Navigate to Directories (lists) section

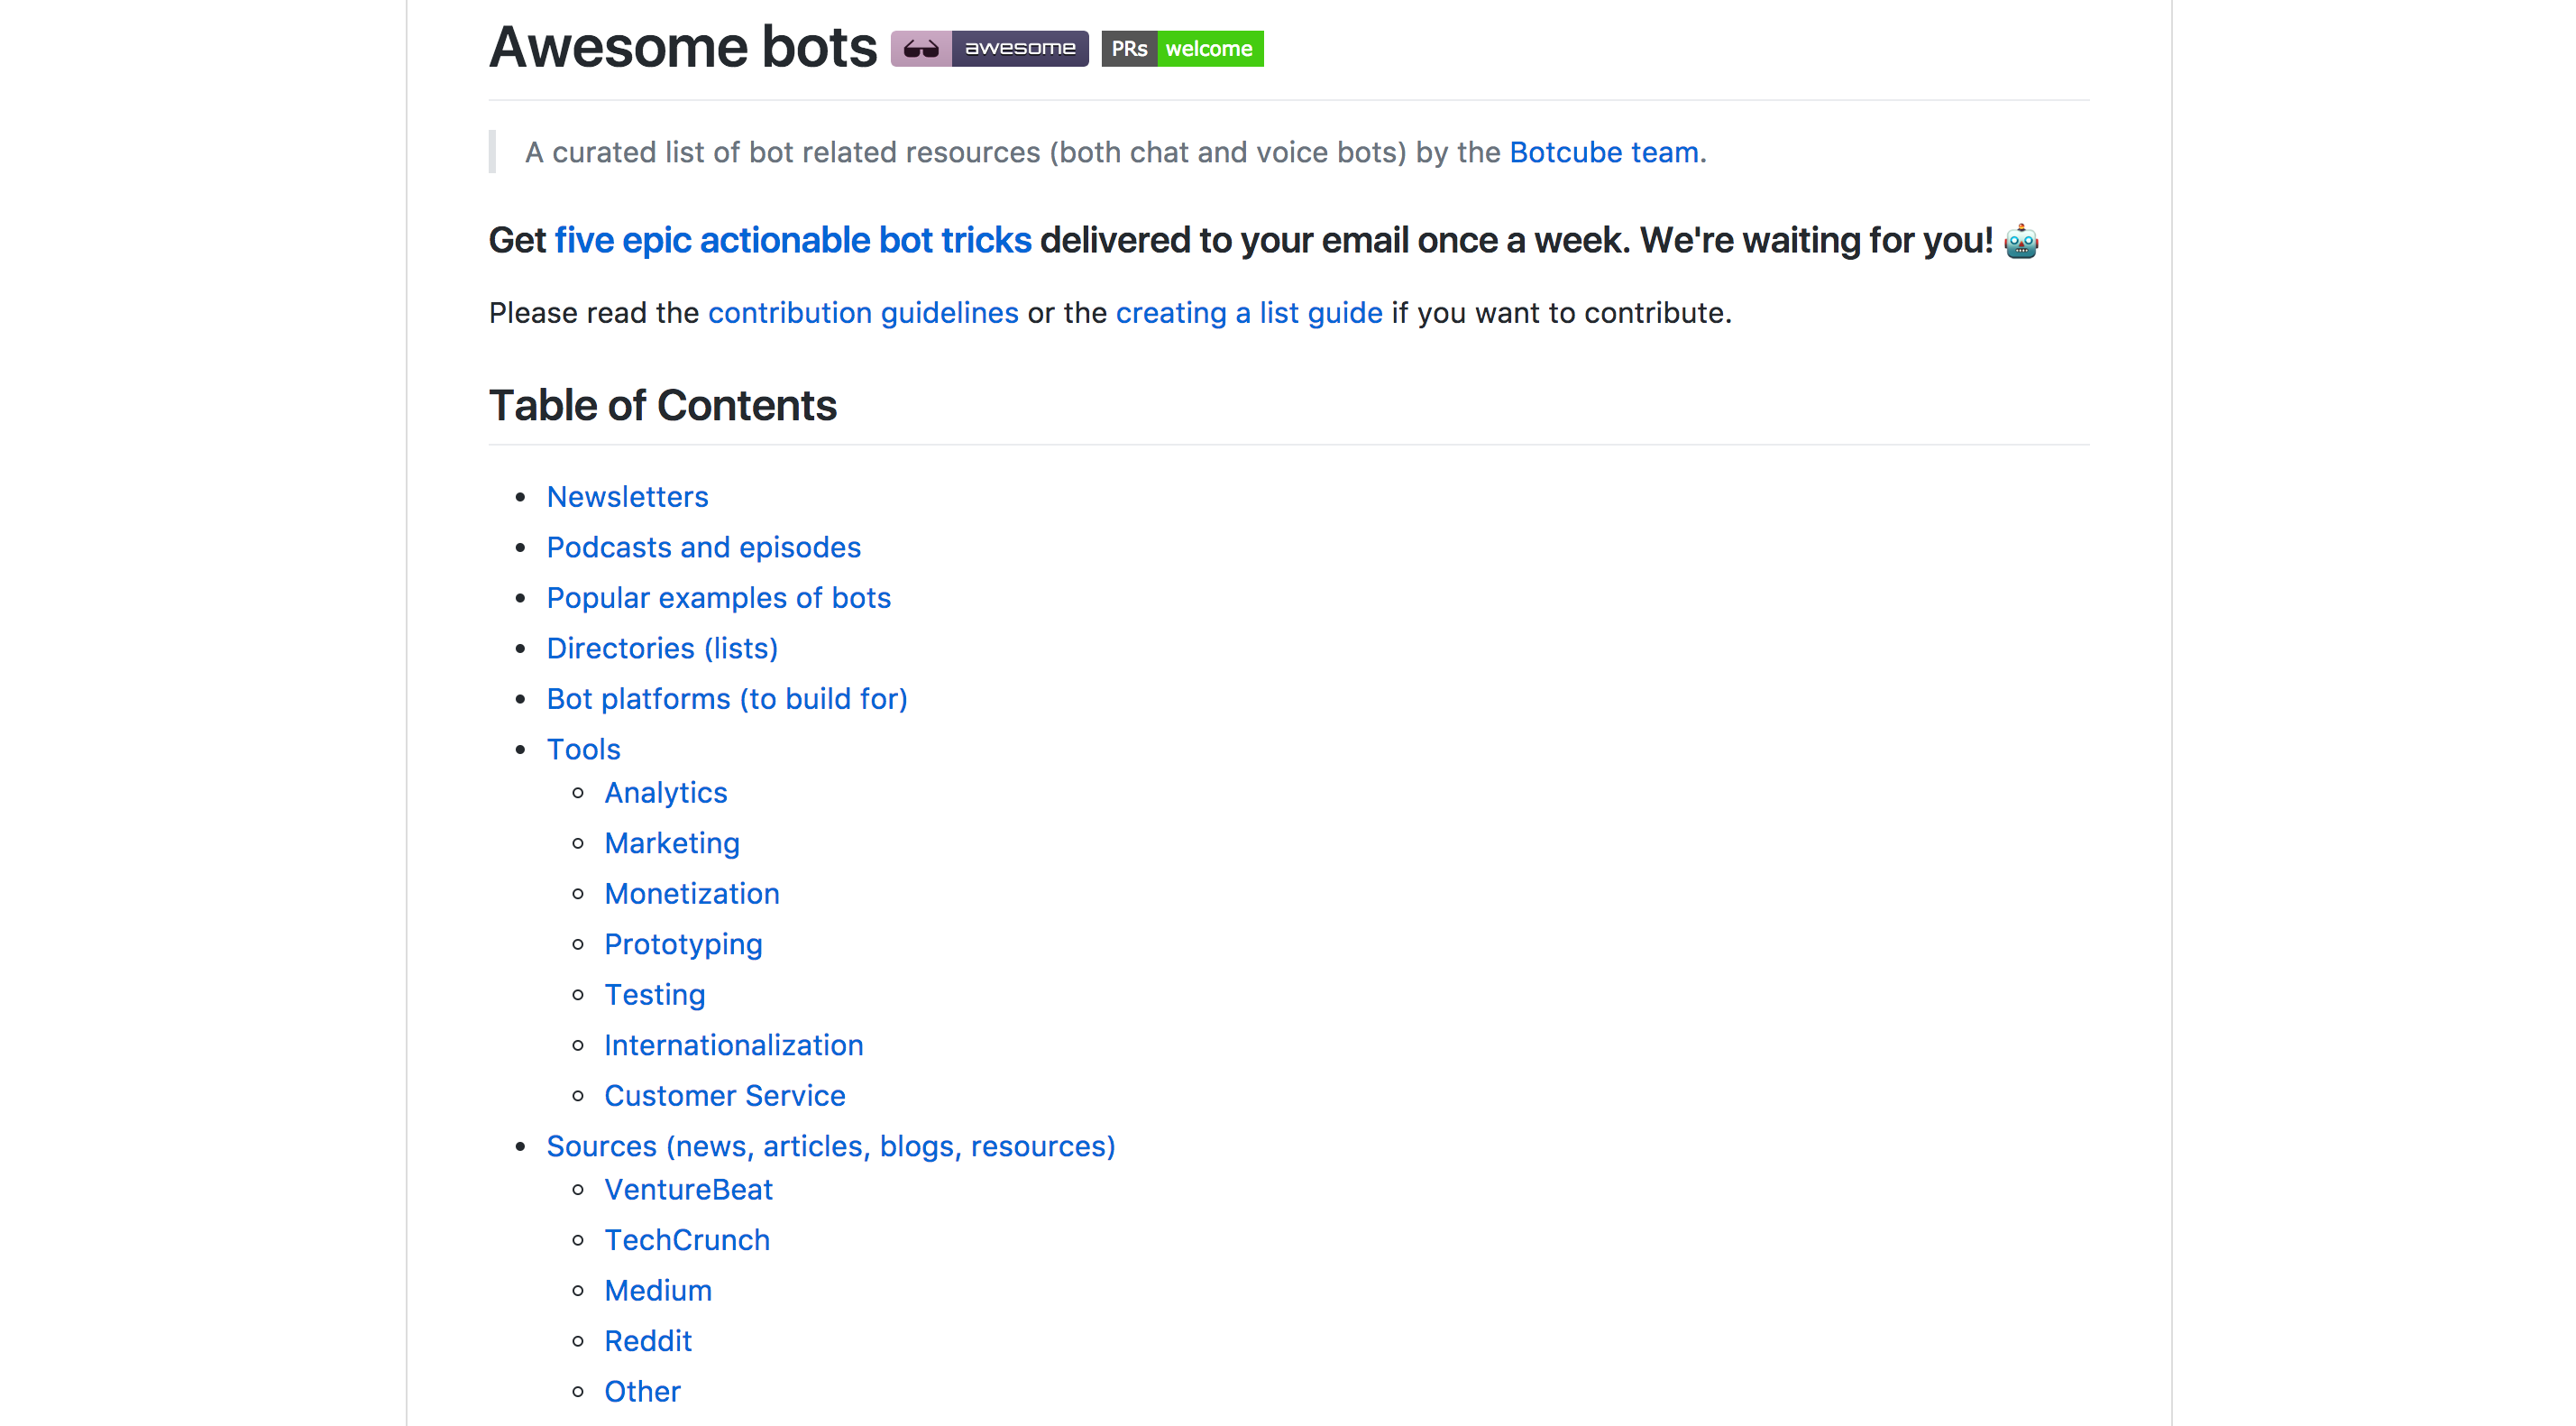pyautogui.click(x=661, y=648)
